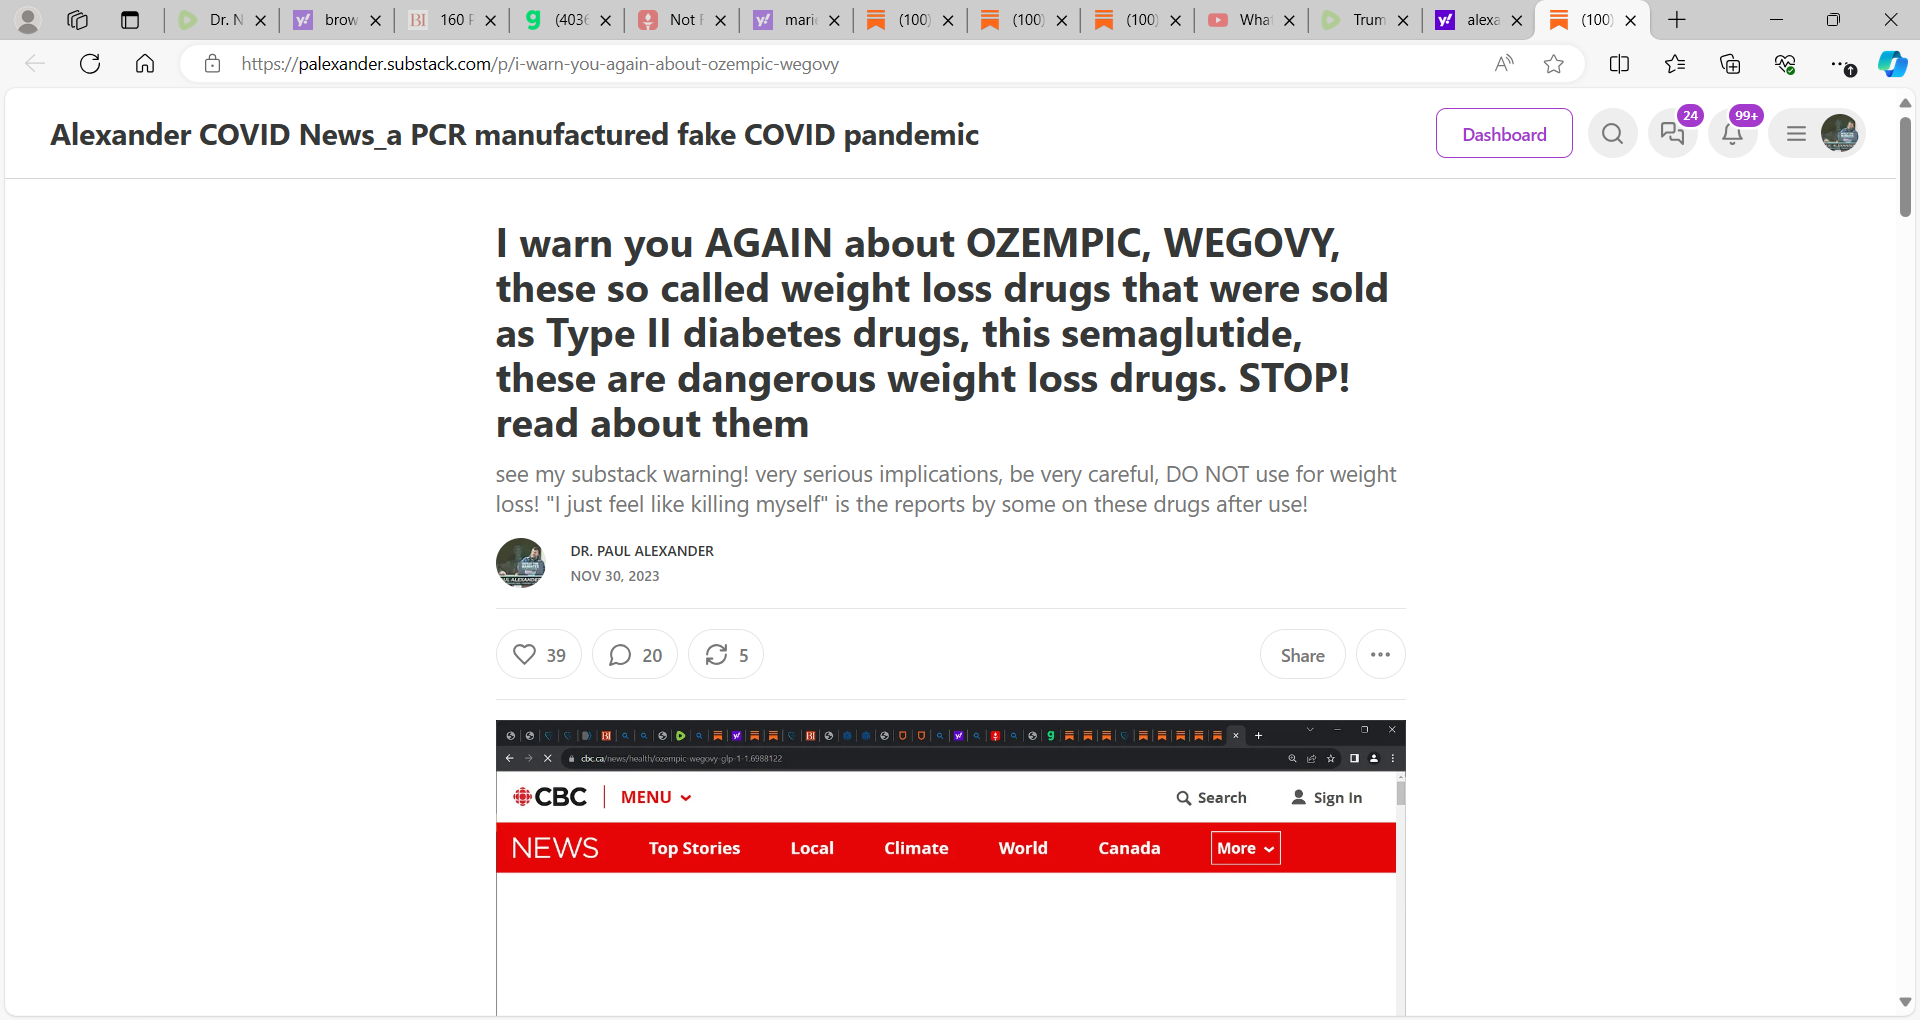Open notifications bell with 99+ badge
The image size is (1920, 1020).
(x=1733, y=134)
